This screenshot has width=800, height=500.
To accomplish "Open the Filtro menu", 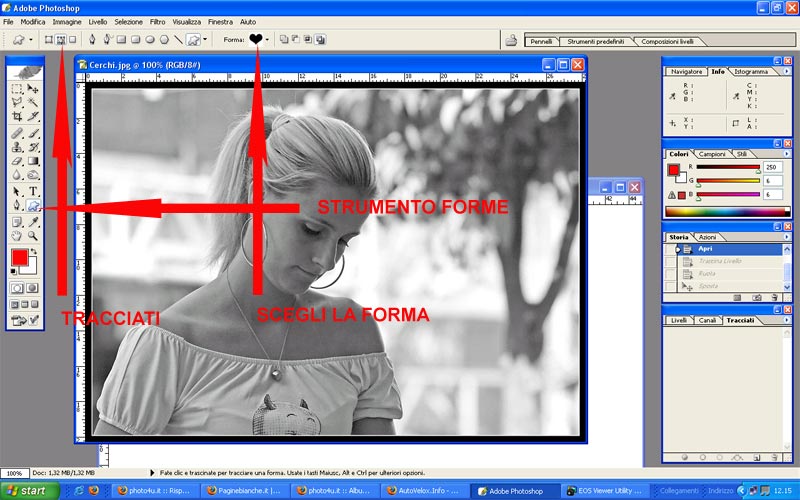I will pyautogui.click(x=157, y=22).
